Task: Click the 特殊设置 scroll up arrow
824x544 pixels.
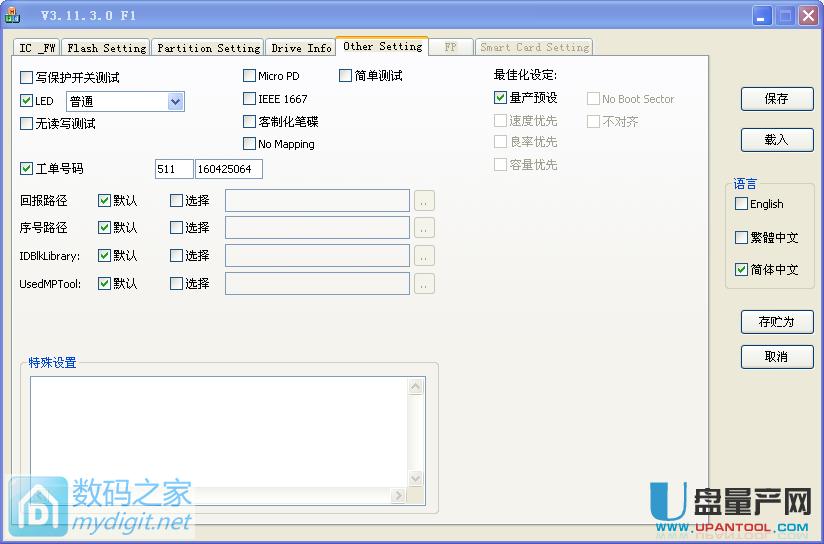Action: tap(416, 387)
